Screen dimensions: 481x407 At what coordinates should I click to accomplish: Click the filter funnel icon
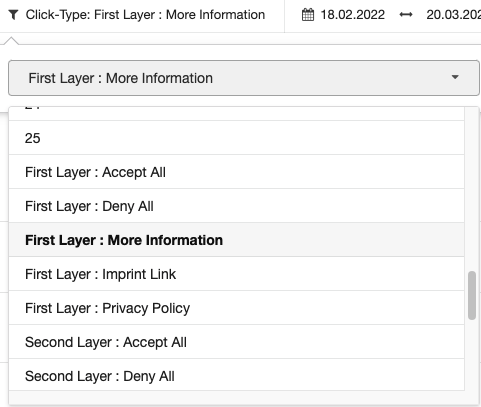pyautogui.click(x=13, y=15)
